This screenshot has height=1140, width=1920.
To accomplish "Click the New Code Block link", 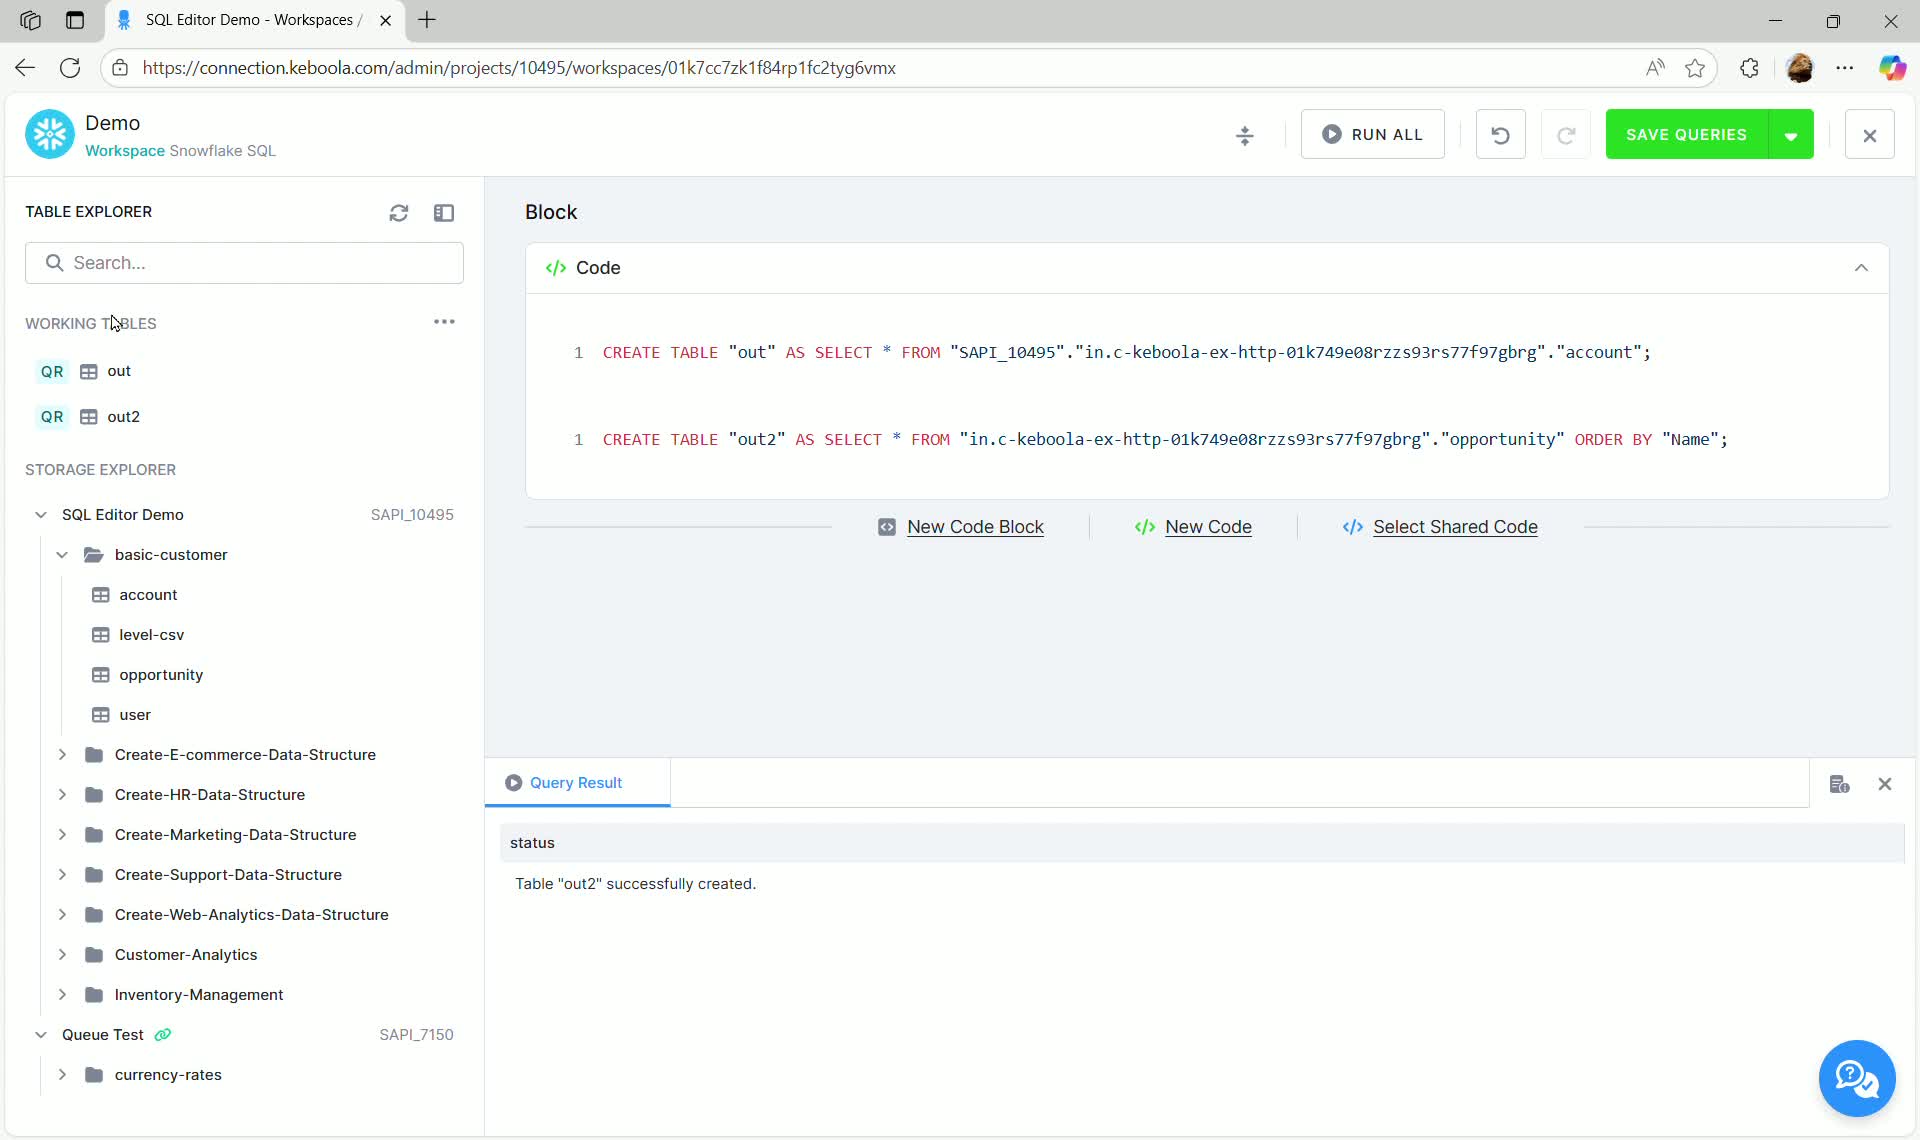I will point(961,527).
